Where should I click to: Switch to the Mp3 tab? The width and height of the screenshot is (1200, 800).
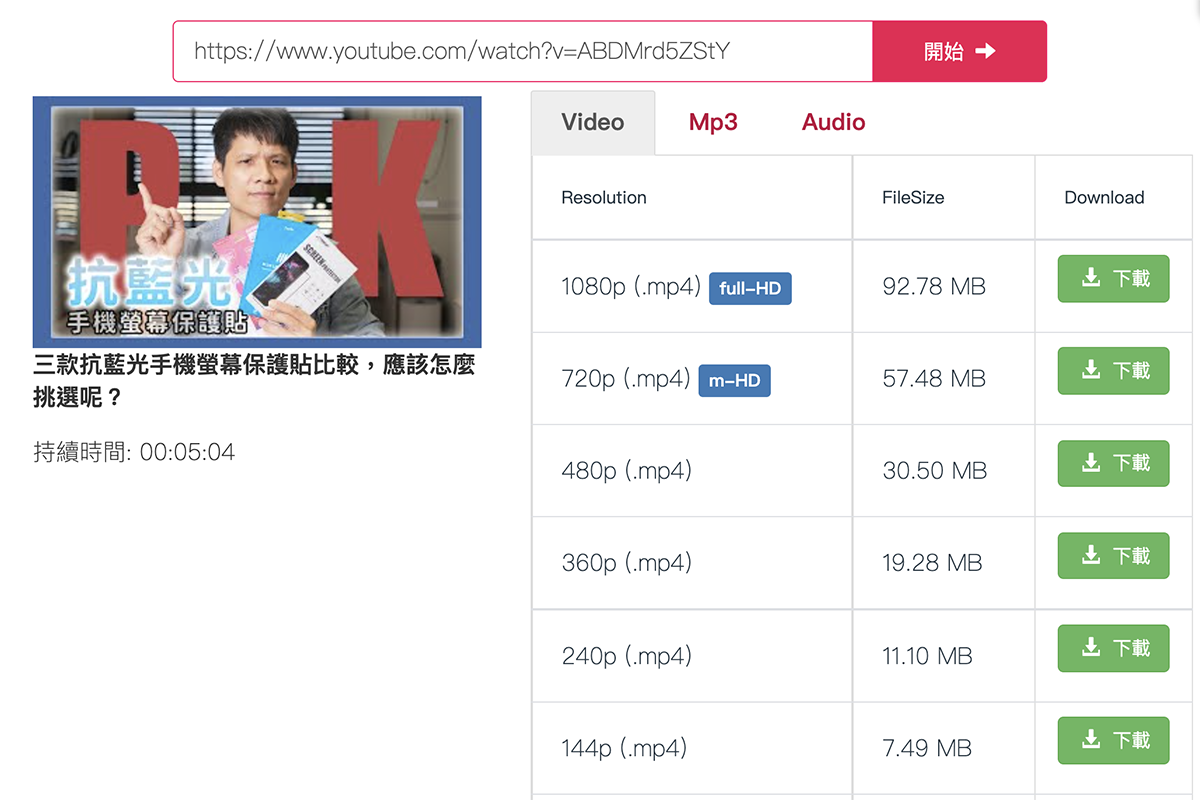click(x=712, y=122)
